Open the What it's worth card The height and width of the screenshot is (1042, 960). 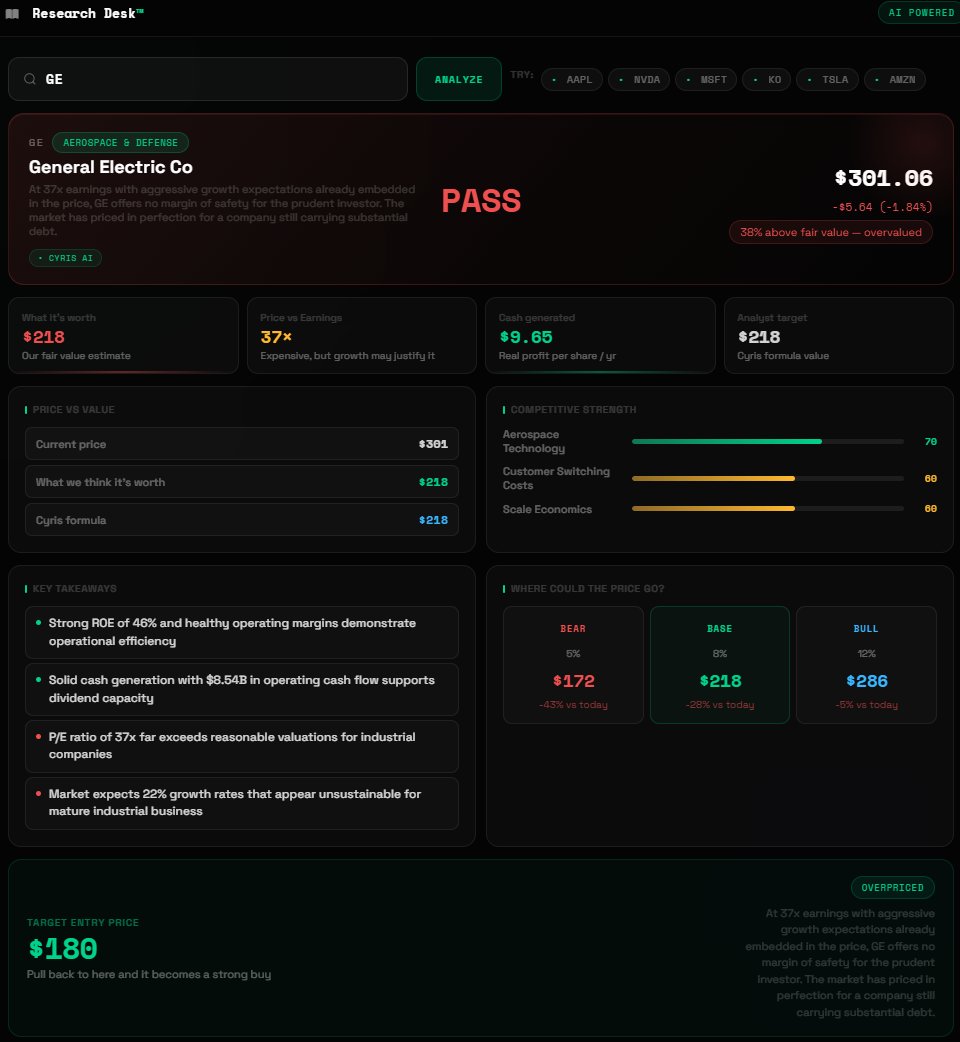click(x=124, y=336)
